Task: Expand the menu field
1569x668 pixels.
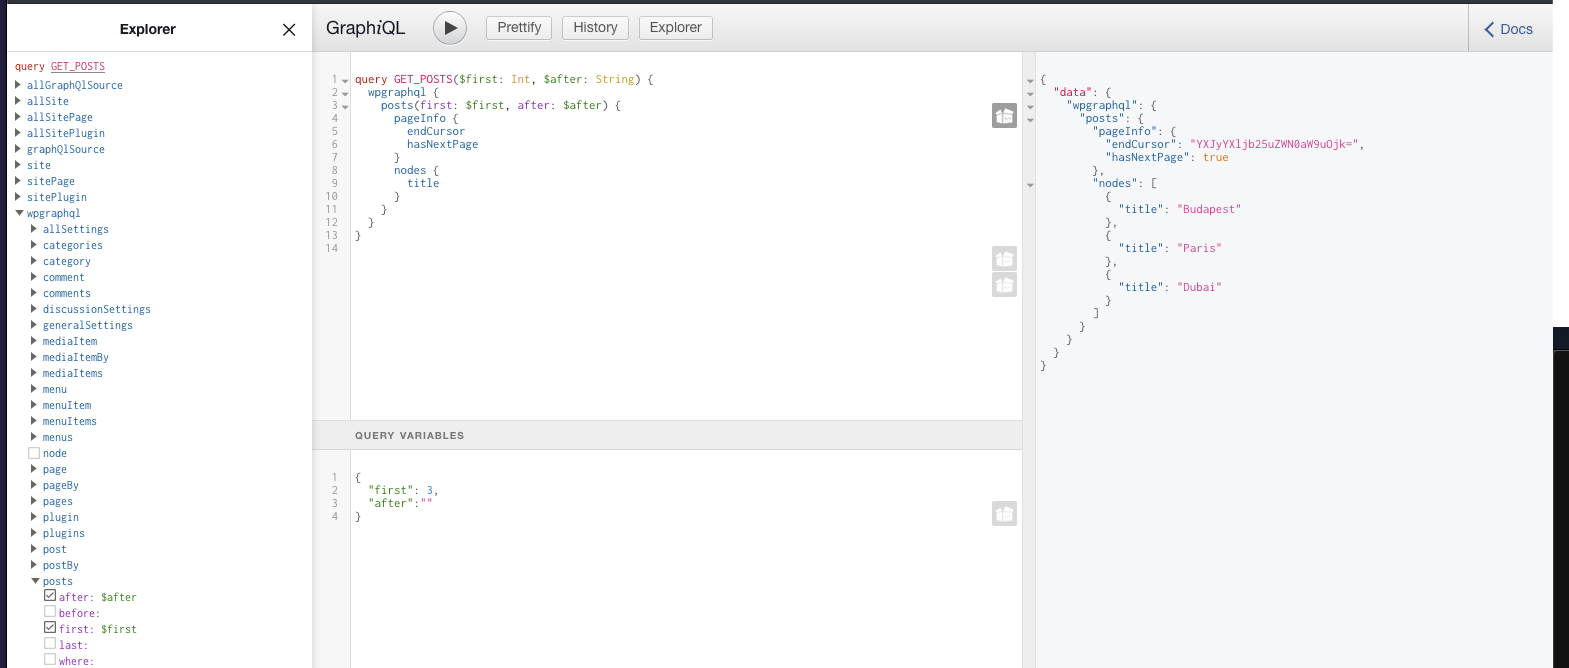Action: (34, 389)
